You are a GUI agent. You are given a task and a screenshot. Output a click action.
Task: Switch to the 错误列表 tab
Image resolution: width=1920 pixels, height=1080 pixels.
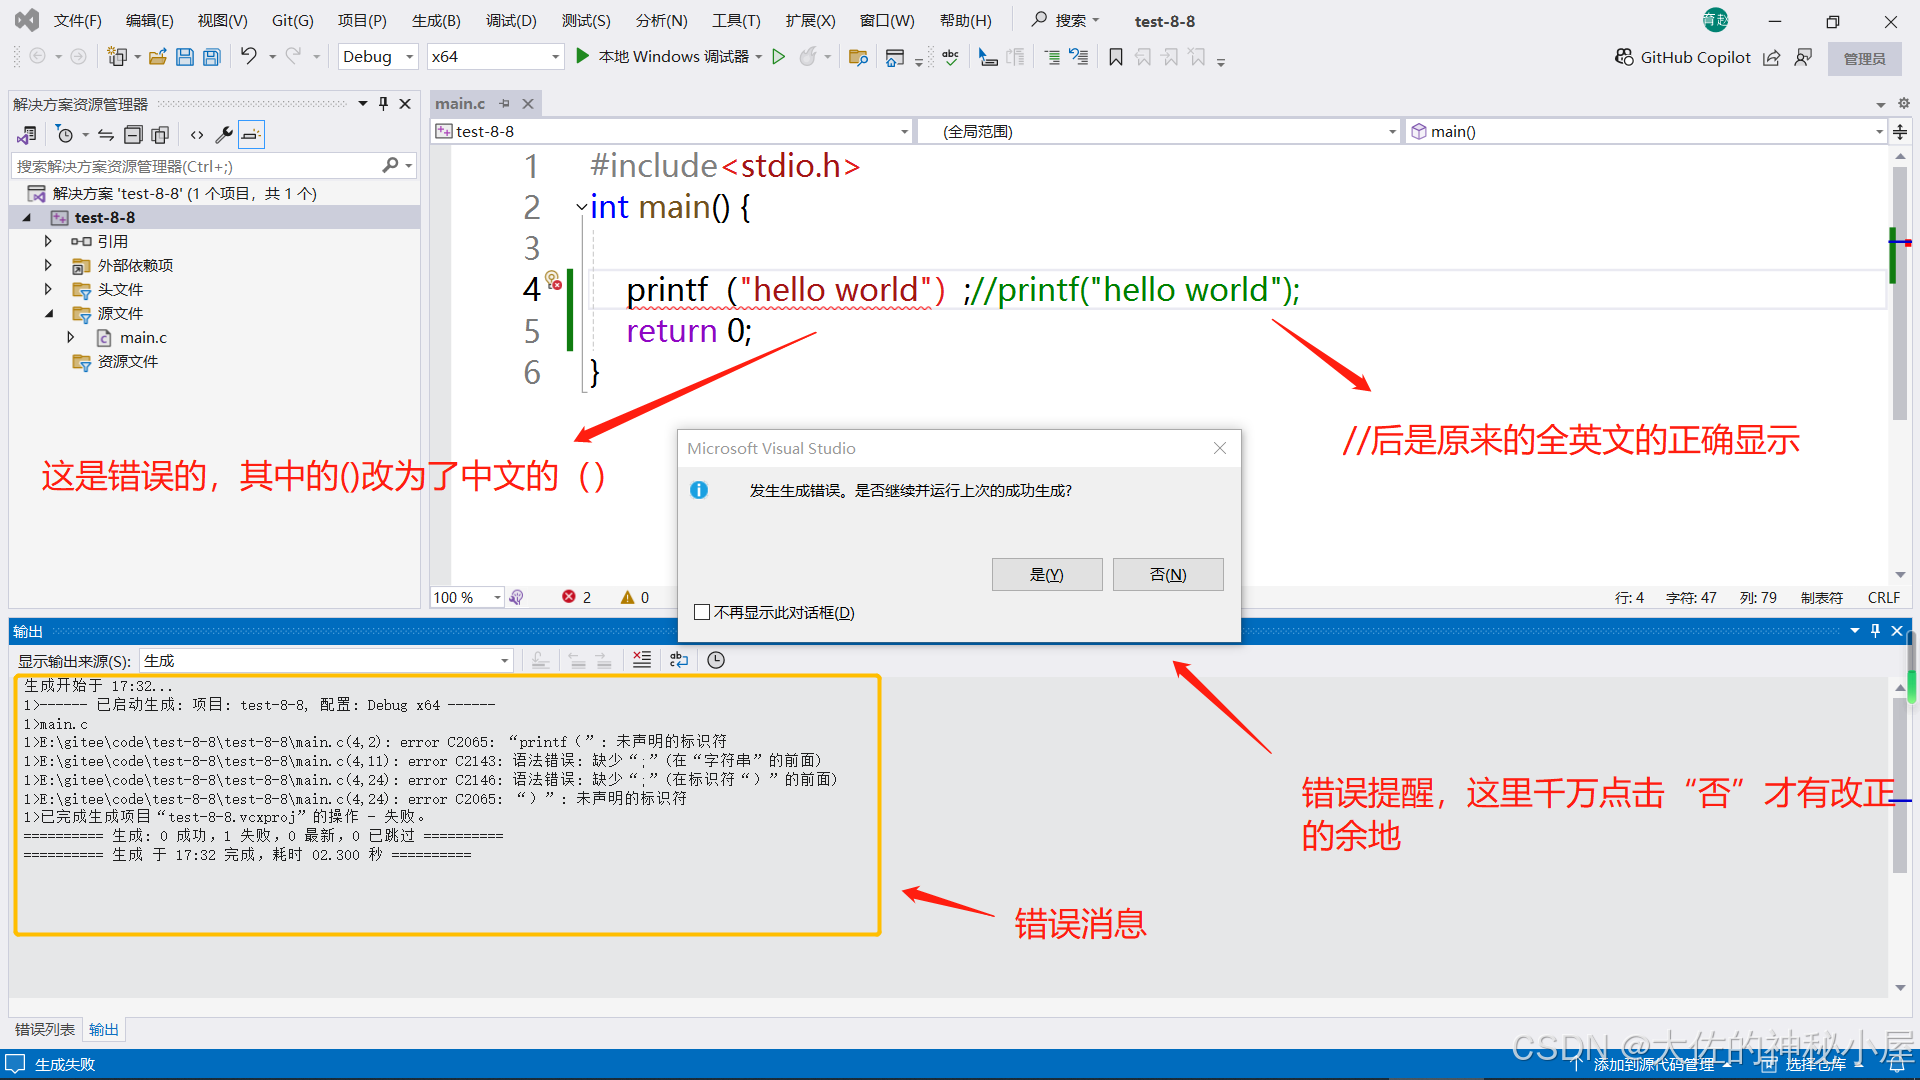[x=45, y=1029]
